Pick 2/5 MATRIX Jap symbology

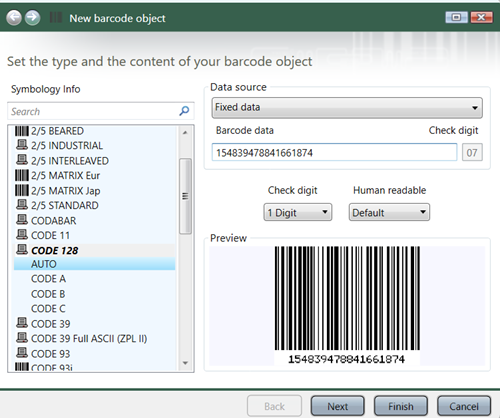65,191
